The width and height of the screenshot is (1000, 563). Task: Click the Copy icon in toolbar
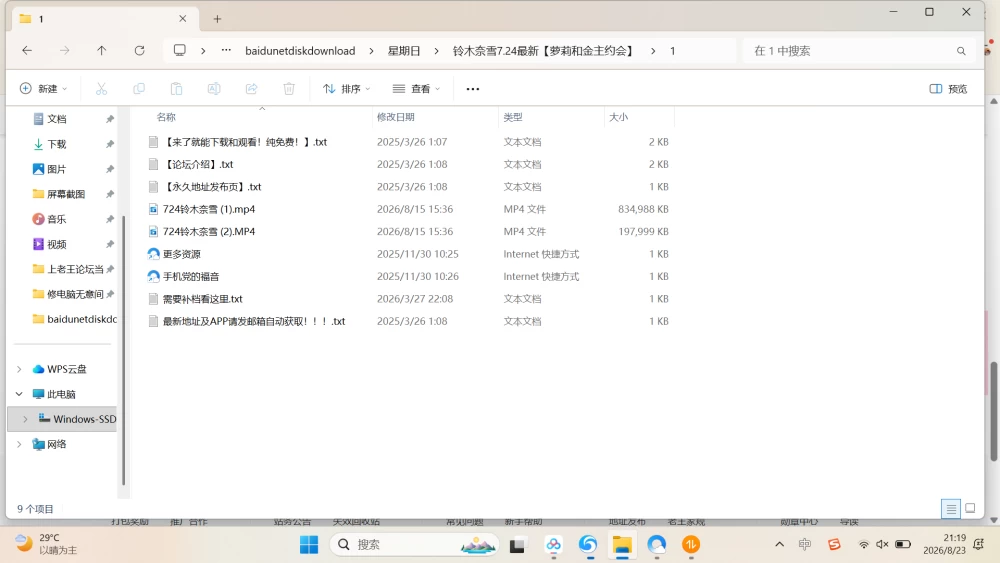click(138, 89)
